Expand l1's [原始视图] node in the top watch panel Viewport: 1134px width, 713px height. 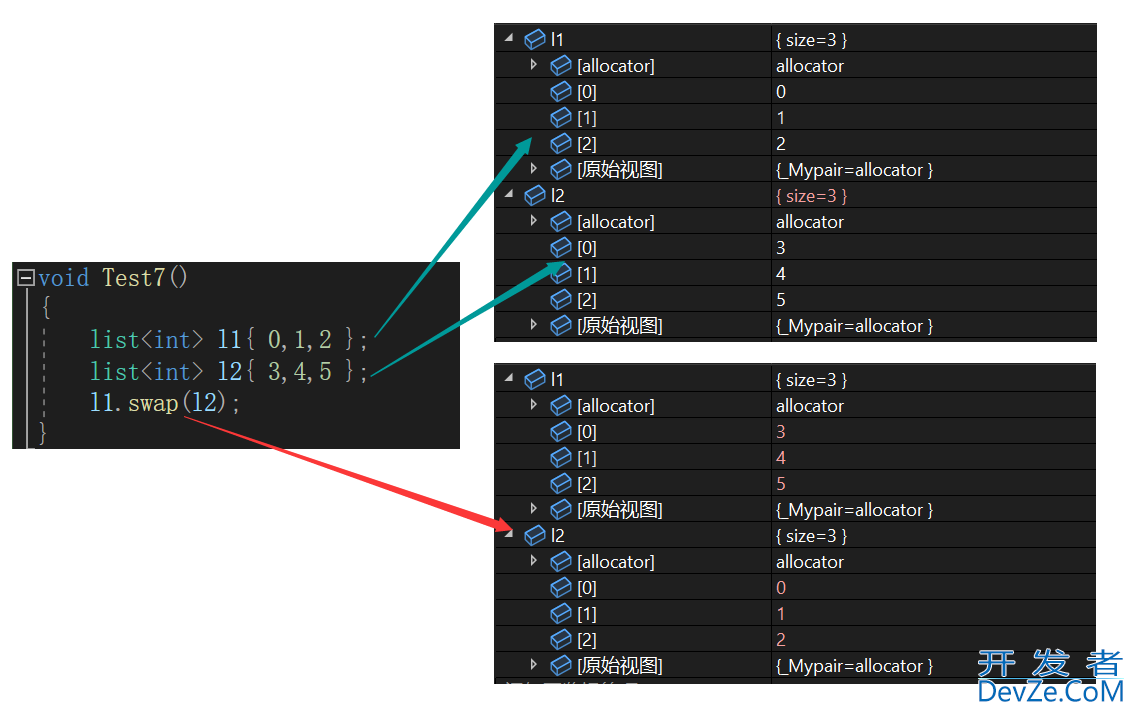[534, 168]
